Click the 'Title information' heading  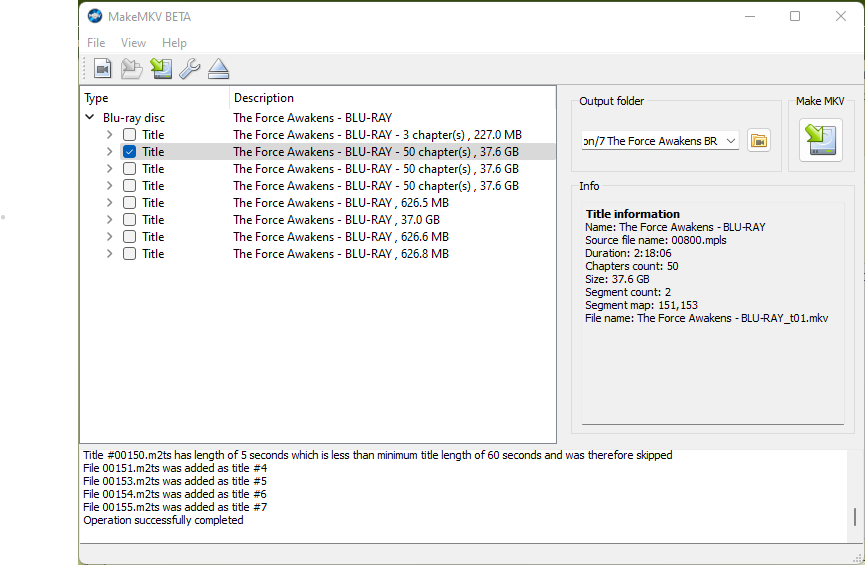click(633, 214)
